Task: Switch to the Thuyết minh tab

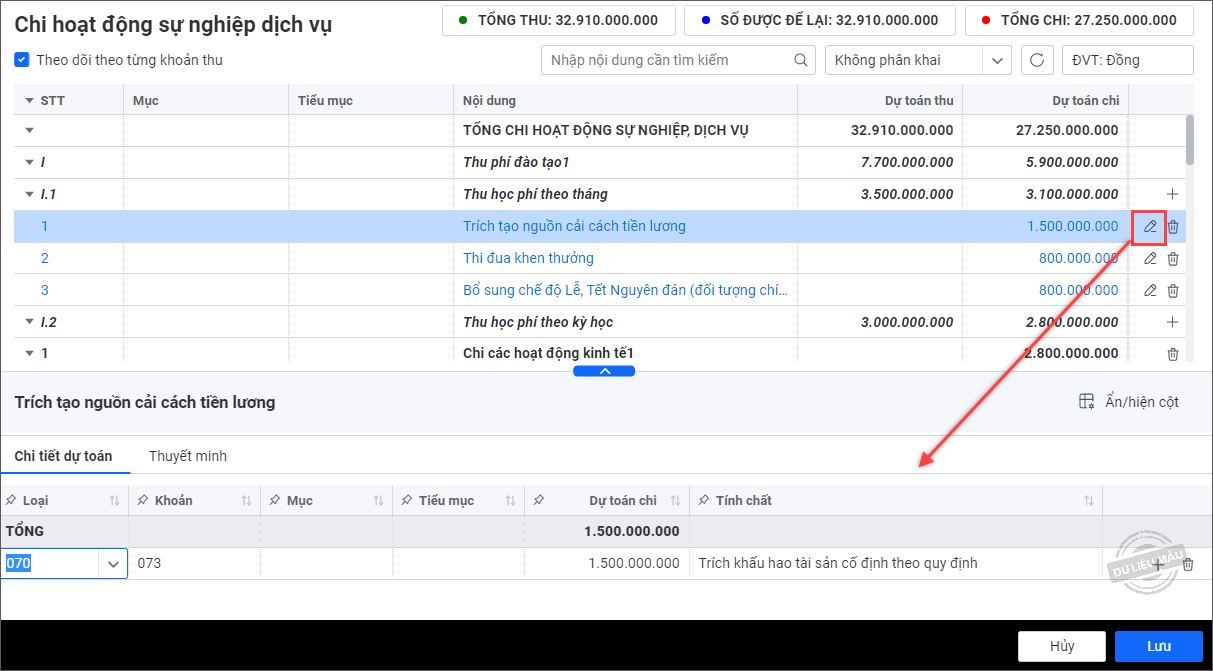Action: [x=188, y=456]
